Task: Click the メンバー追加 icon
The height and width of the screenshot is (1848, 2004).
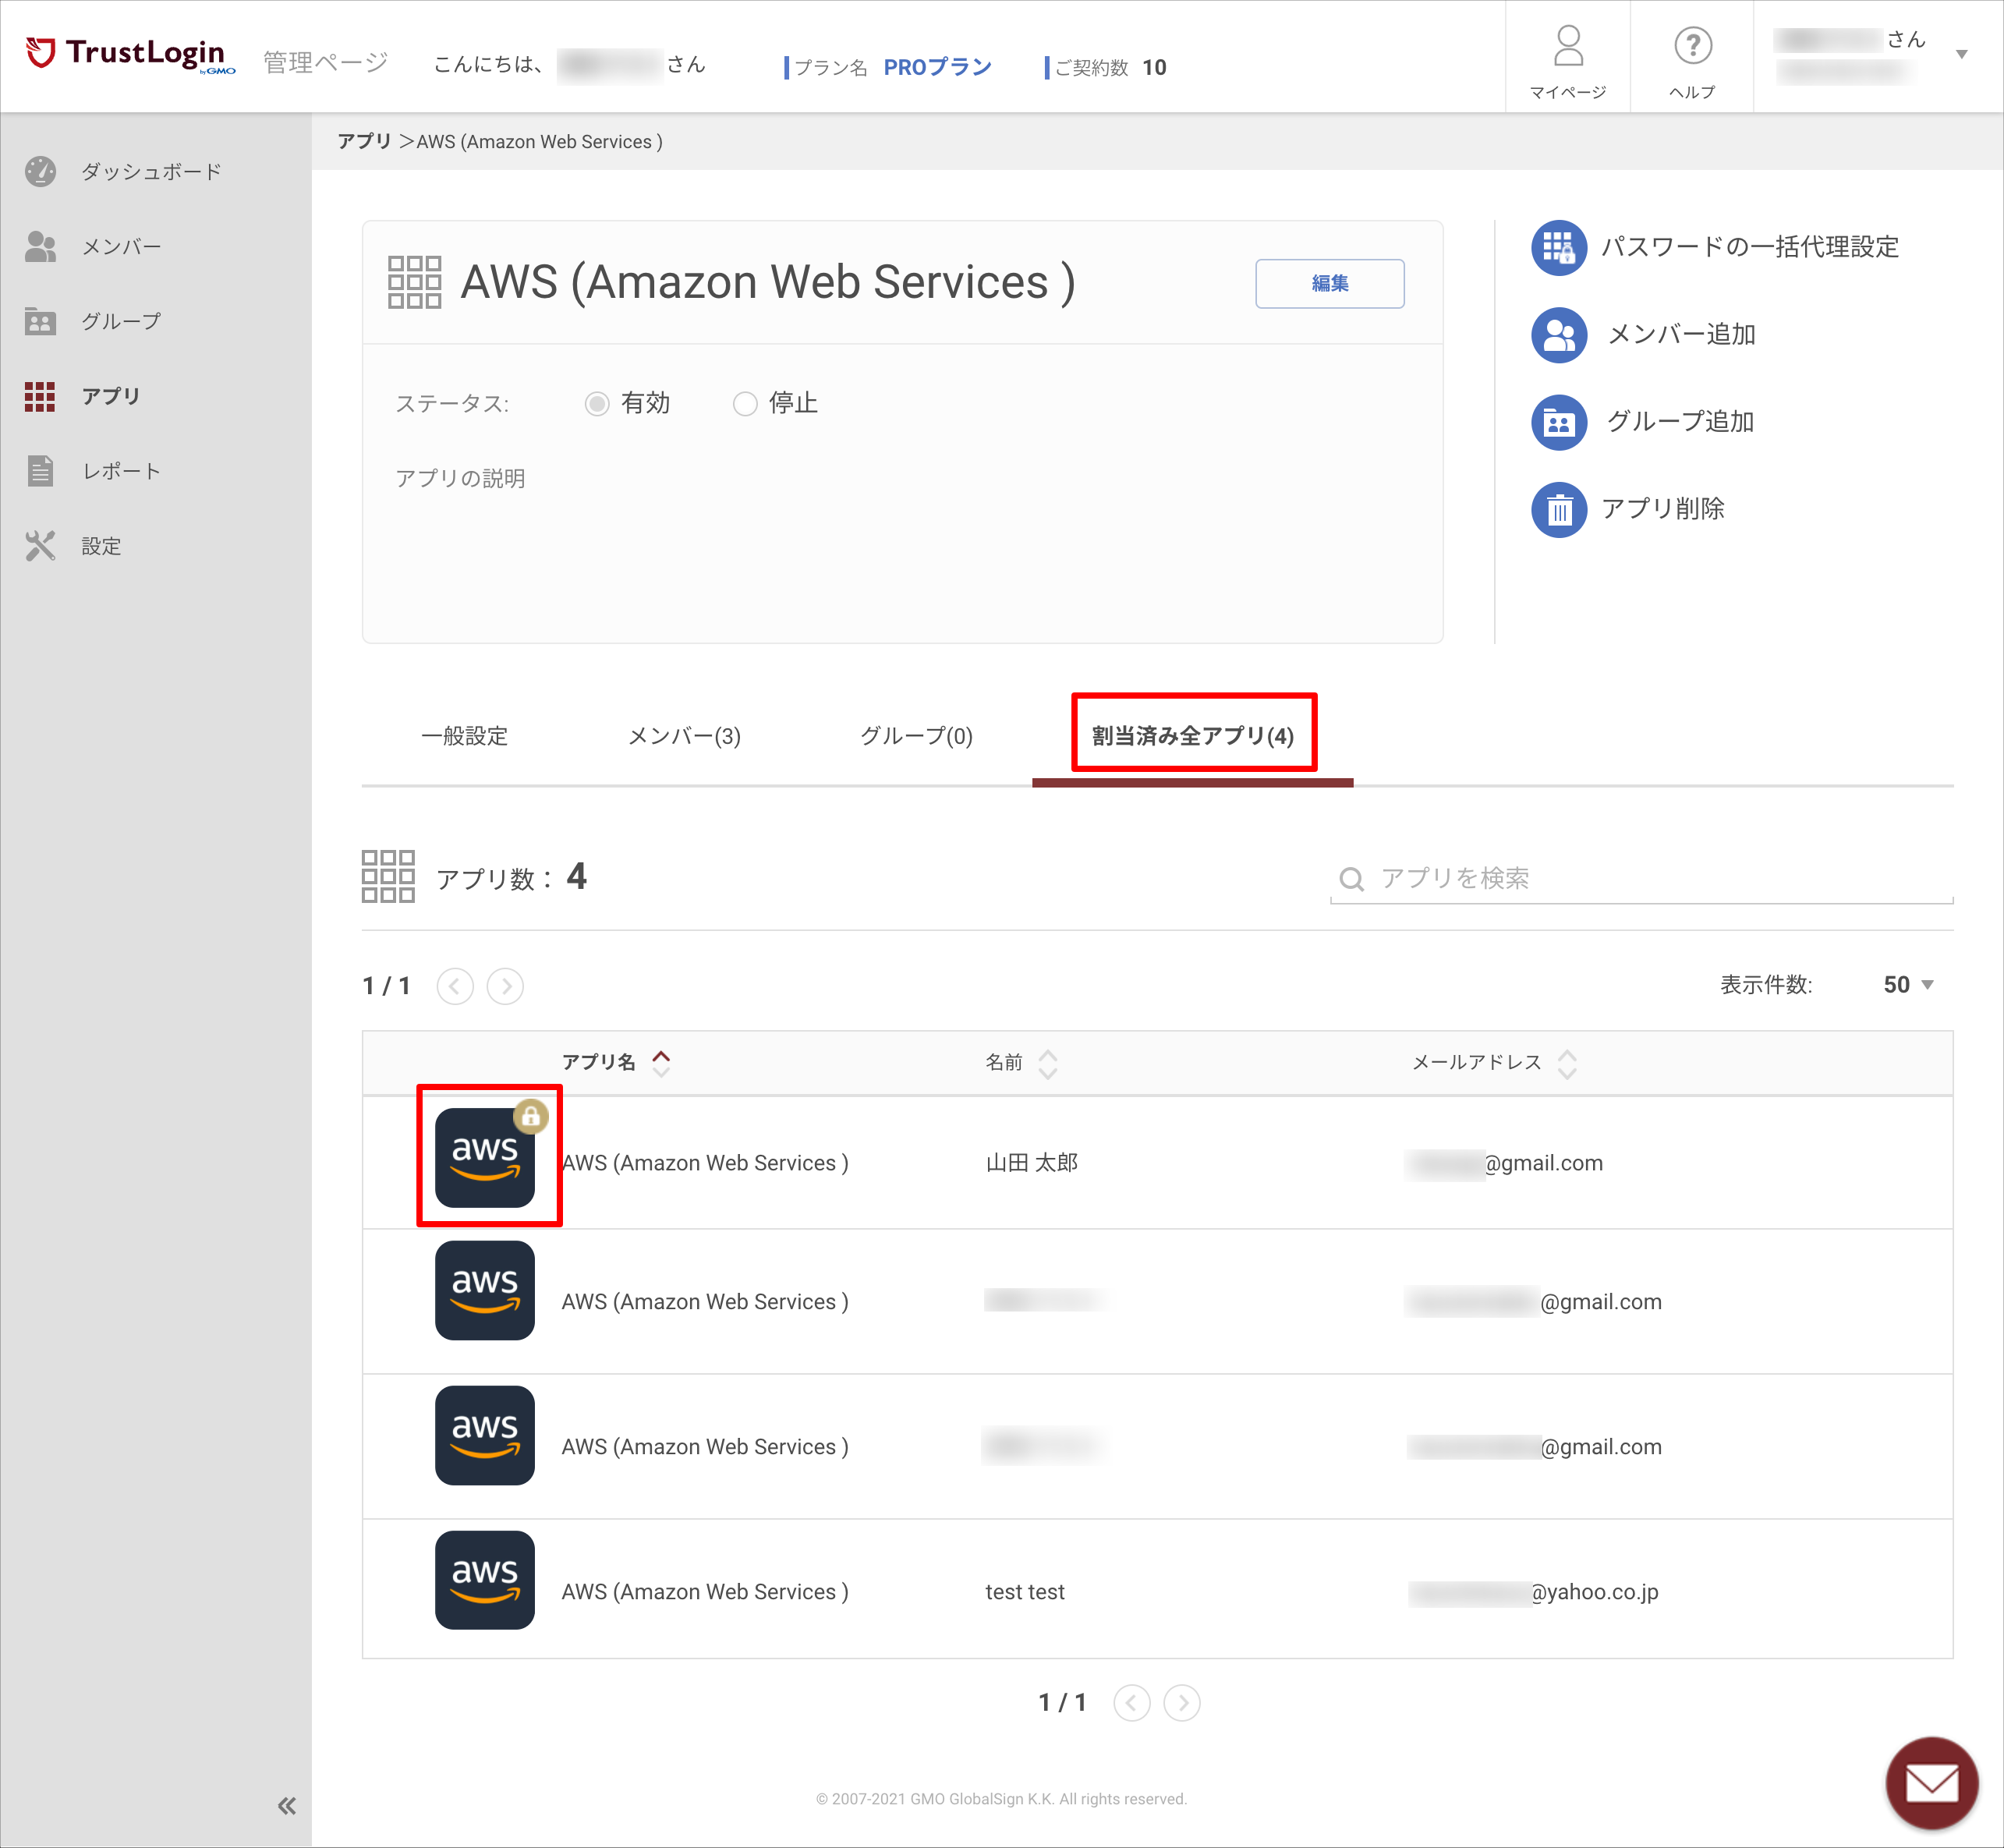Action: click(x=1559, y=334)
